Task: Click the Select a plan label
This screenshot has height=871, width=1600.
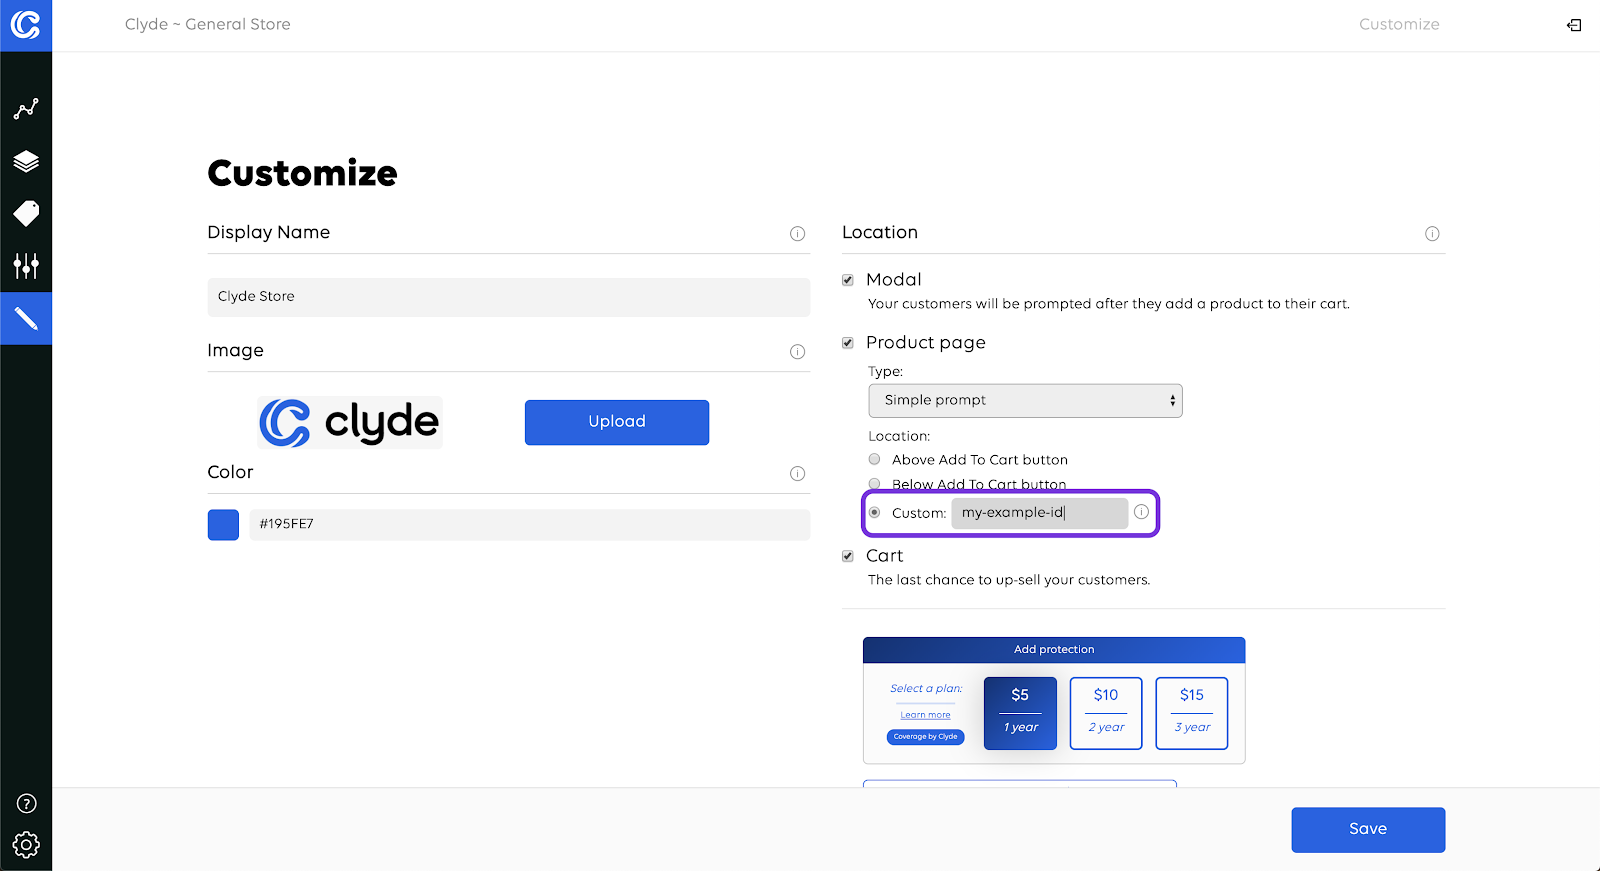Action: pyautogui.click(x=926, y=688)
